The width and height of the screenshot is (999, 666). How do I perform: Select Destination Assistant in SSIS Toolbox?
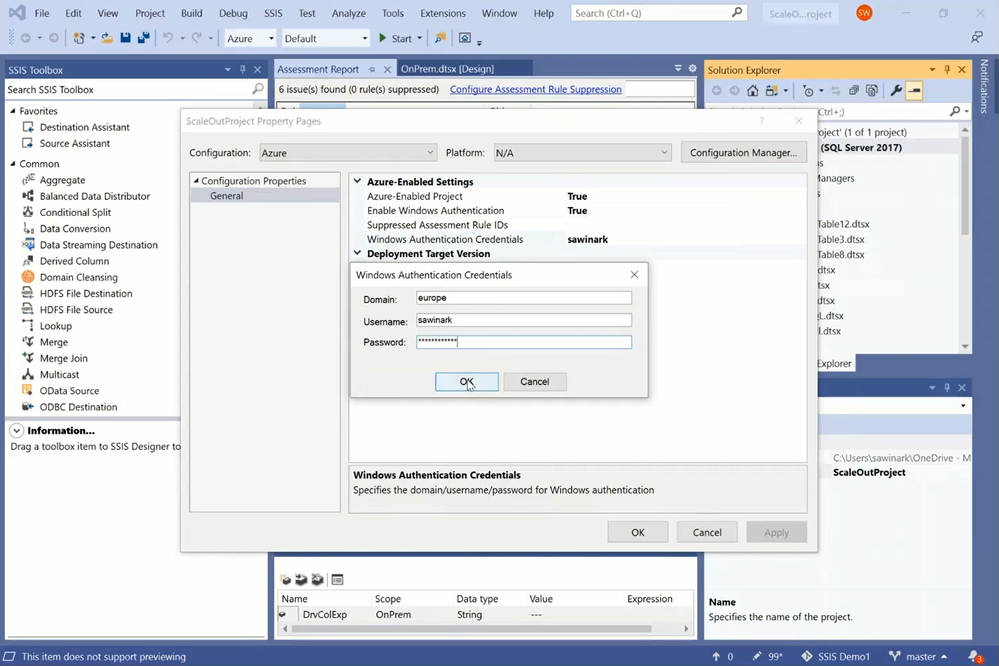84,127
